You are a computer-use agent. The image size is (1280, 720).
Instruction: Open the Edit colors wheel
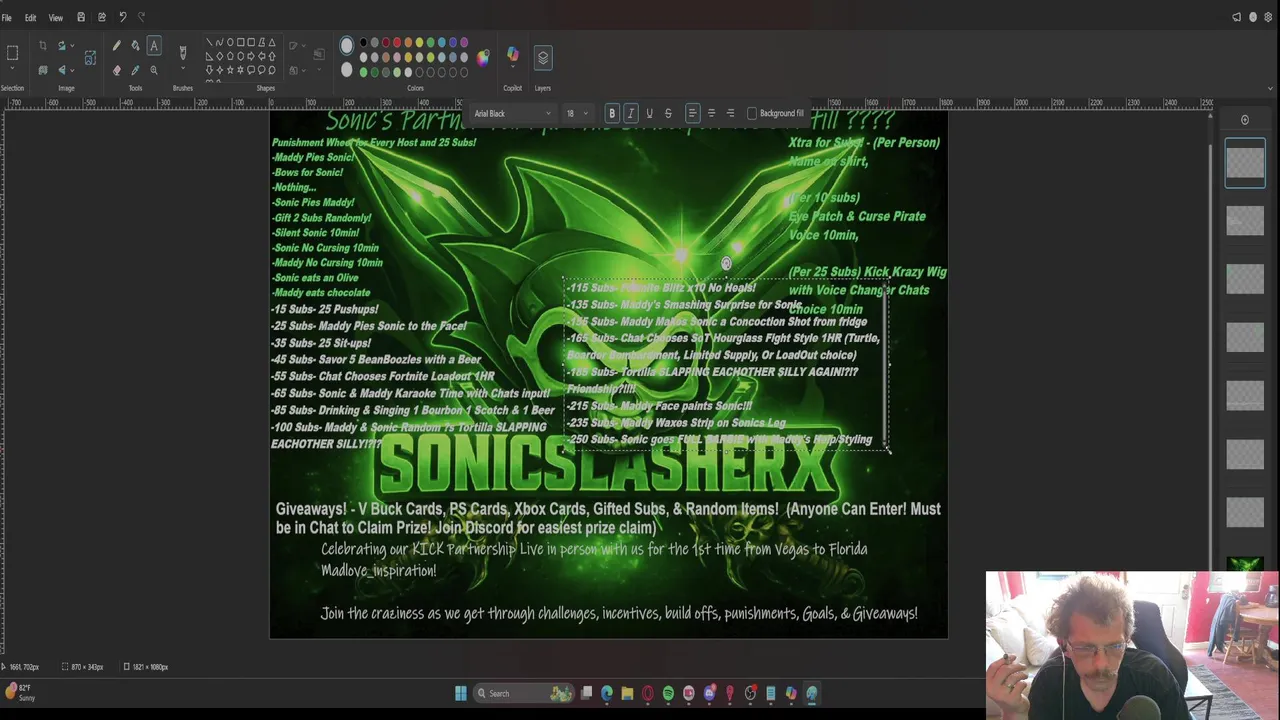pos(483,57)
